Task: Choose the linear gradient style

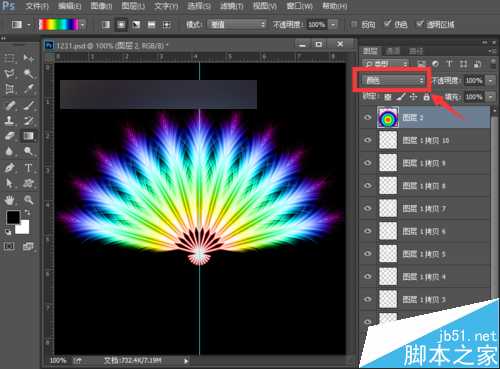Action: [106, 25]
